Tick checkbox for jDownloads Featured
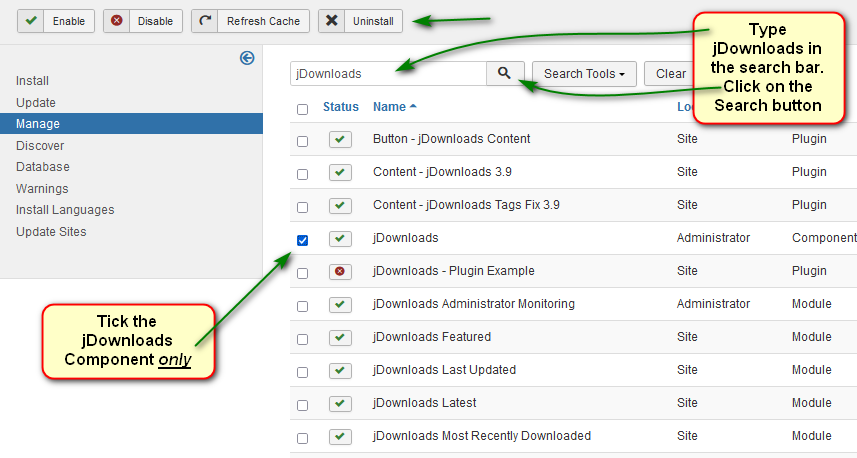The height and width of the screenshot is (458, 857). (x=302, y=339)
